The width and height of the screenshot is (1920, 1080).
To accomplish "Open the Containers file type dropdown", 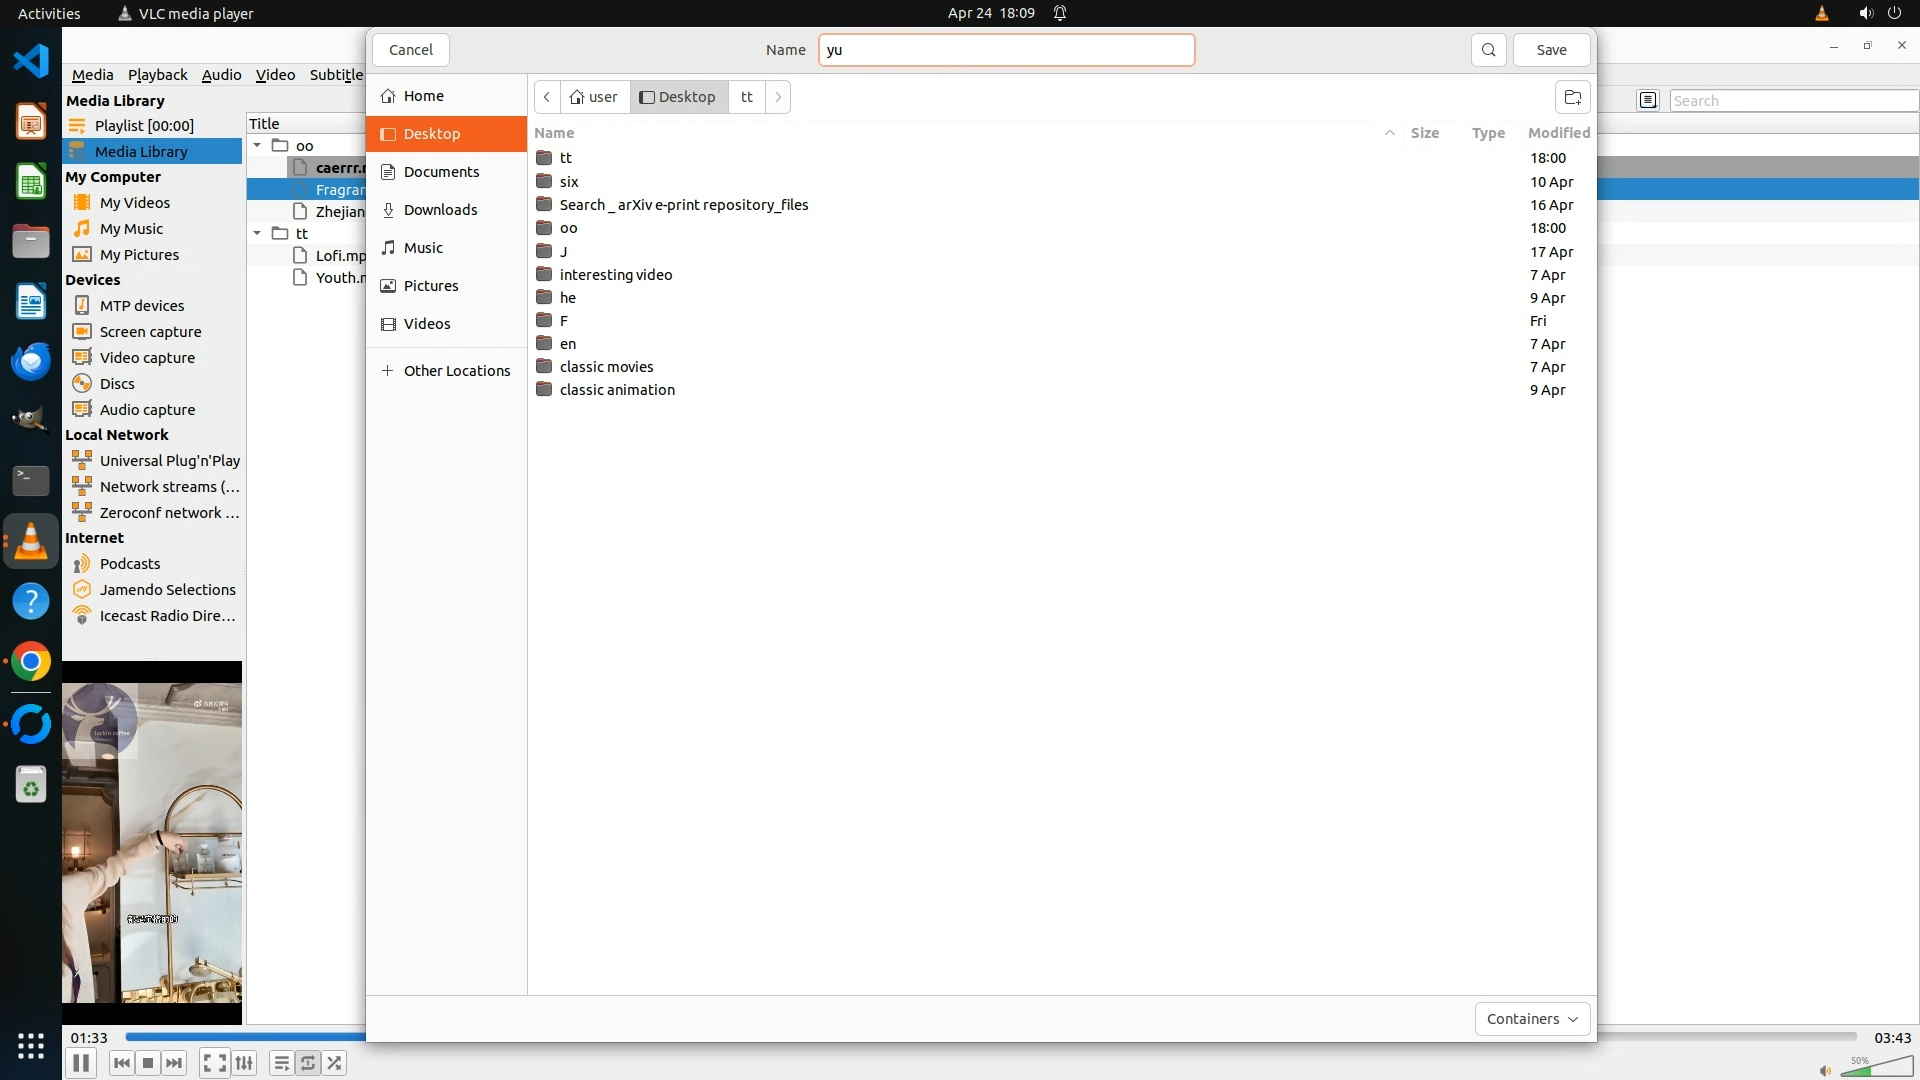I will coord(1531,1019).
